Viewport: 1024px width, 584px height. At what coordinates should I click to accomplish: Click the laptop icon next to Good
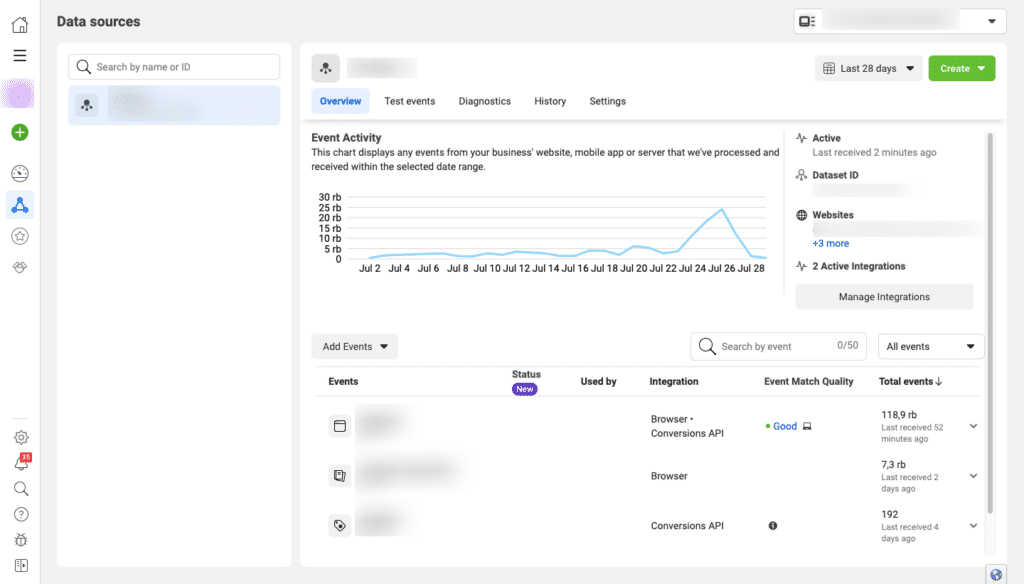(807, 427)
